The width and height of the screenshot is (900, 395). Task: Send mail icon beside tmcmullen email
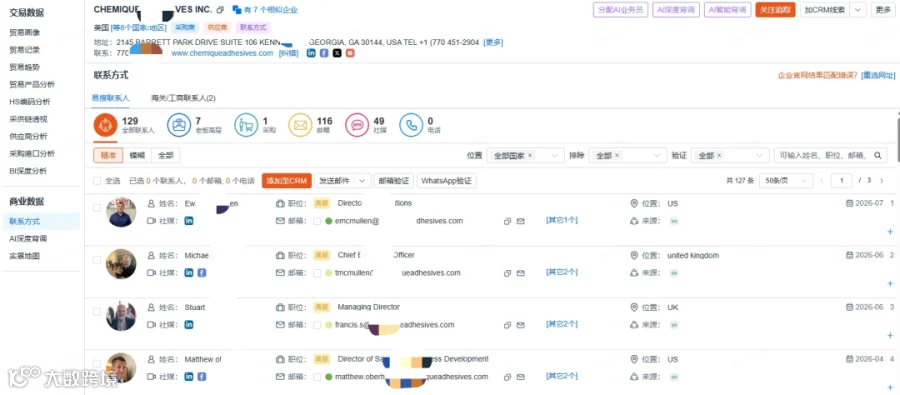521,273
